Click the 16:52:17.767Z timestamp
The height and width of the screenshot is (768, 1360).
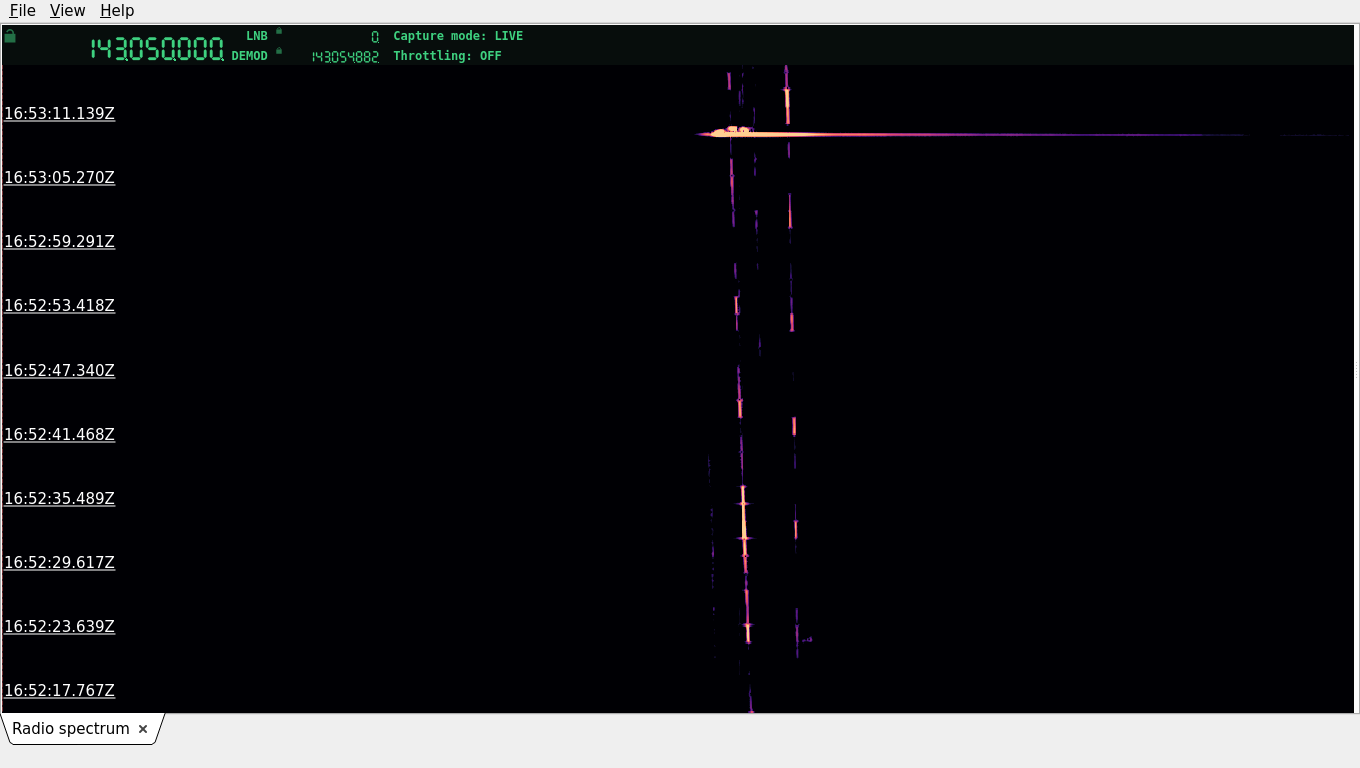click(59, 690)
